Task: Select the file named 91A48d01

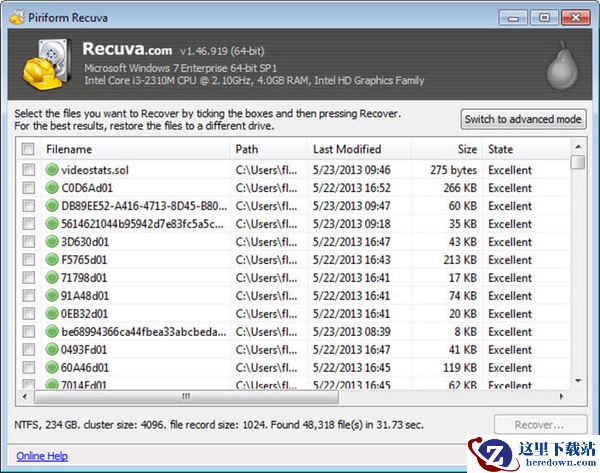Action: (85, 296)
